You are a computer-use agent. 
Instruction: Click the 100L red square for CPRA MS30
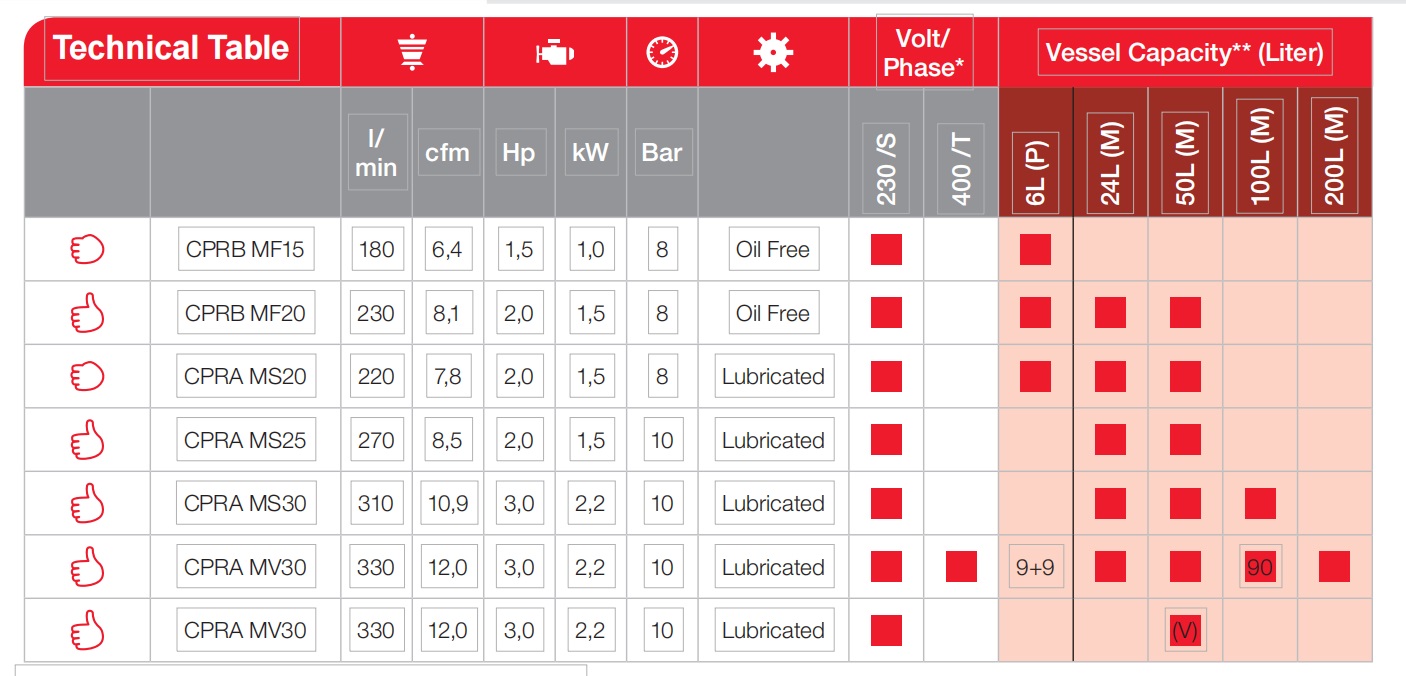[1260, 503]
